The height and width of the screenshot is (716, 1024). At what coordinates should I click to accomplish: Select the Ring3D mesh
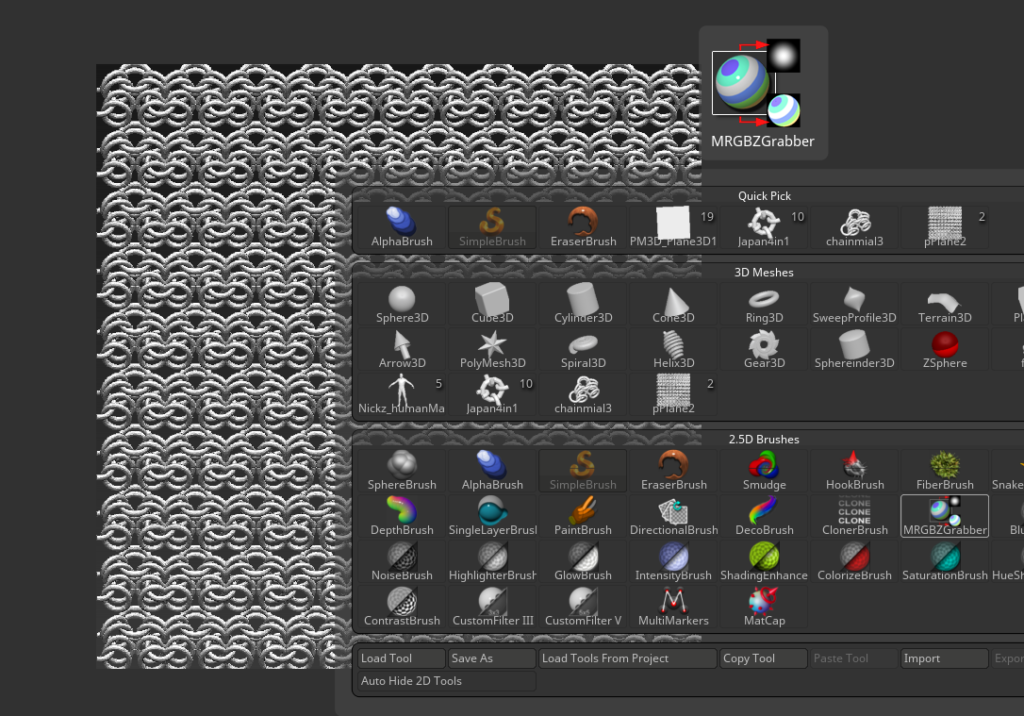tap(764, 304)
